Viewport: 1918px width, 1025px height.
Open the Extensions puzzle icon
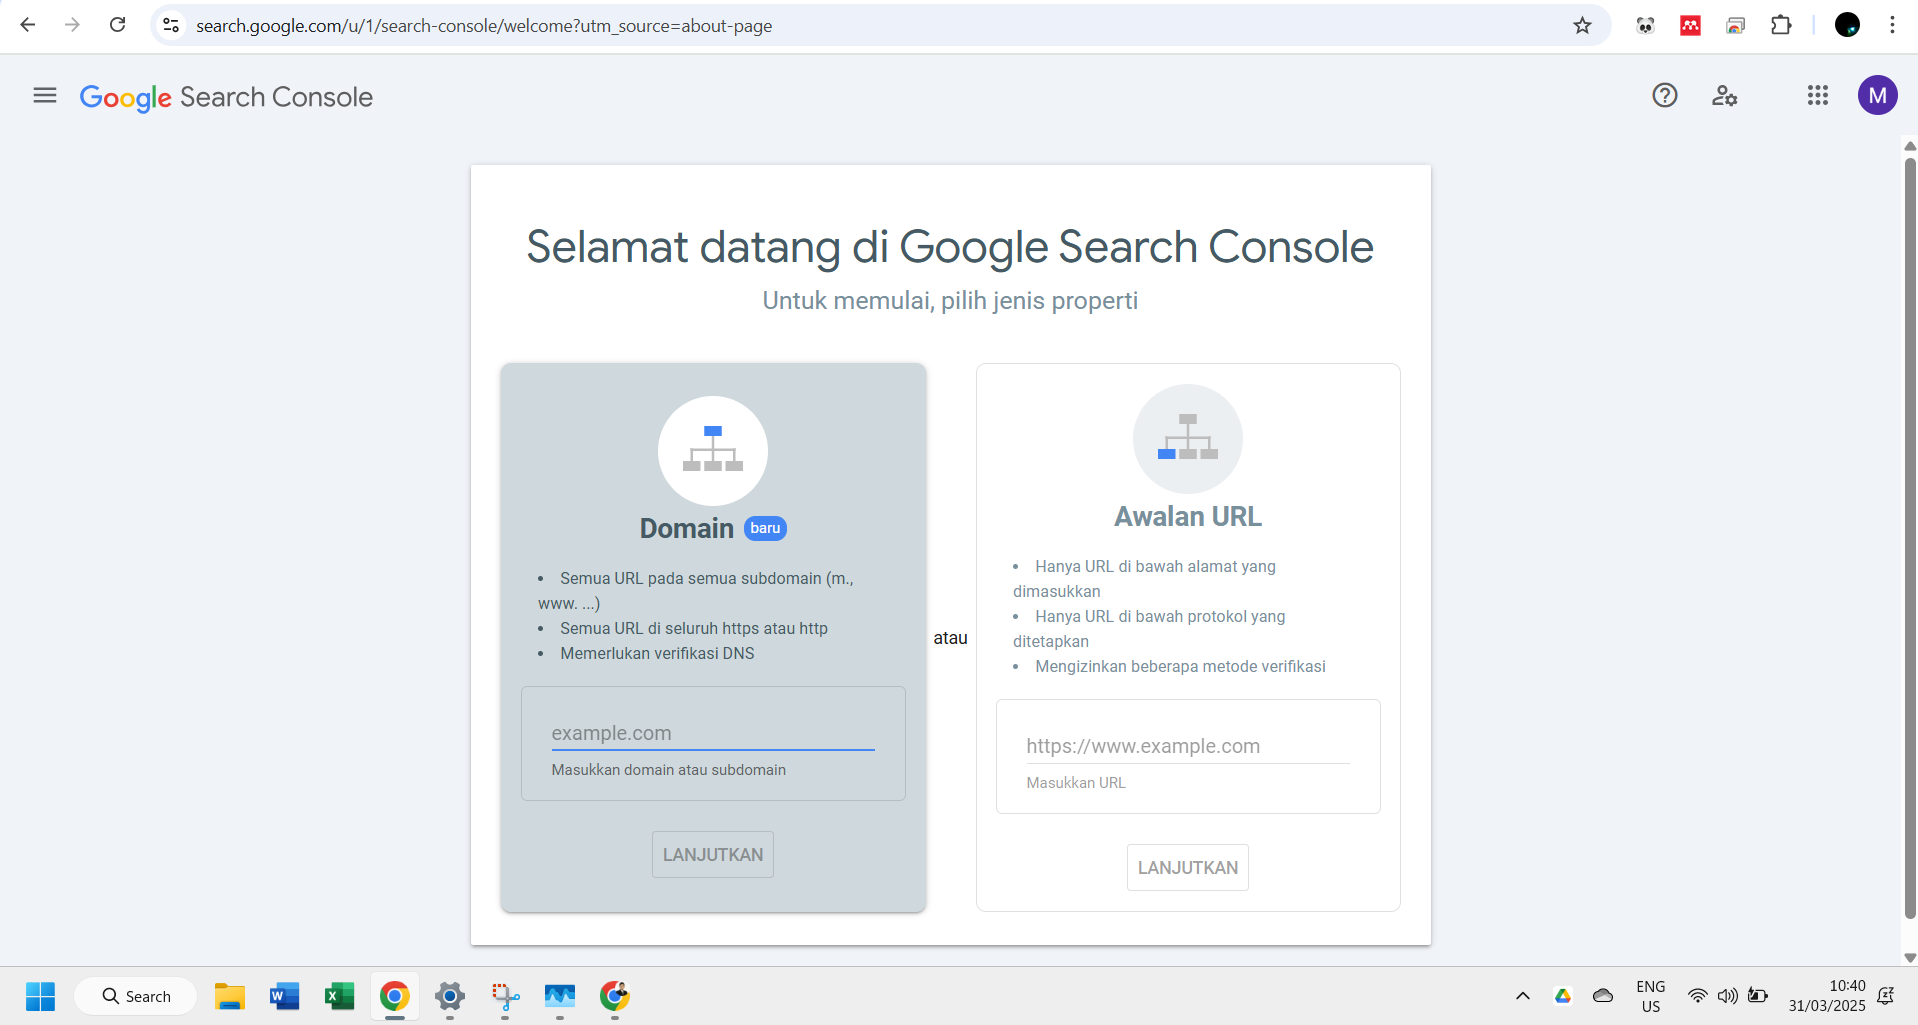(1781, 25)
